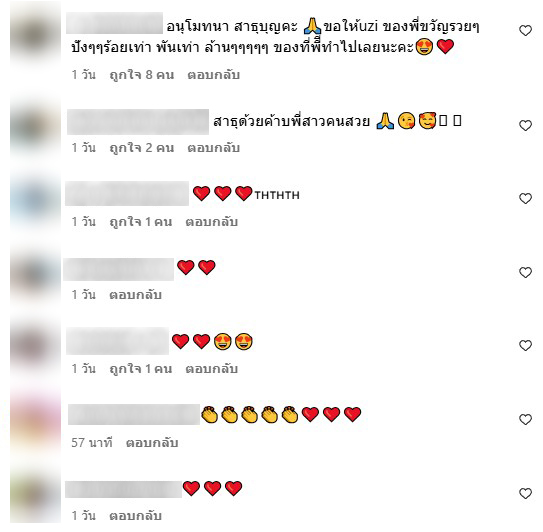Open profile picture of the first commenter
The height and width of the screenshot is (532, 543).
pos(35,36)
